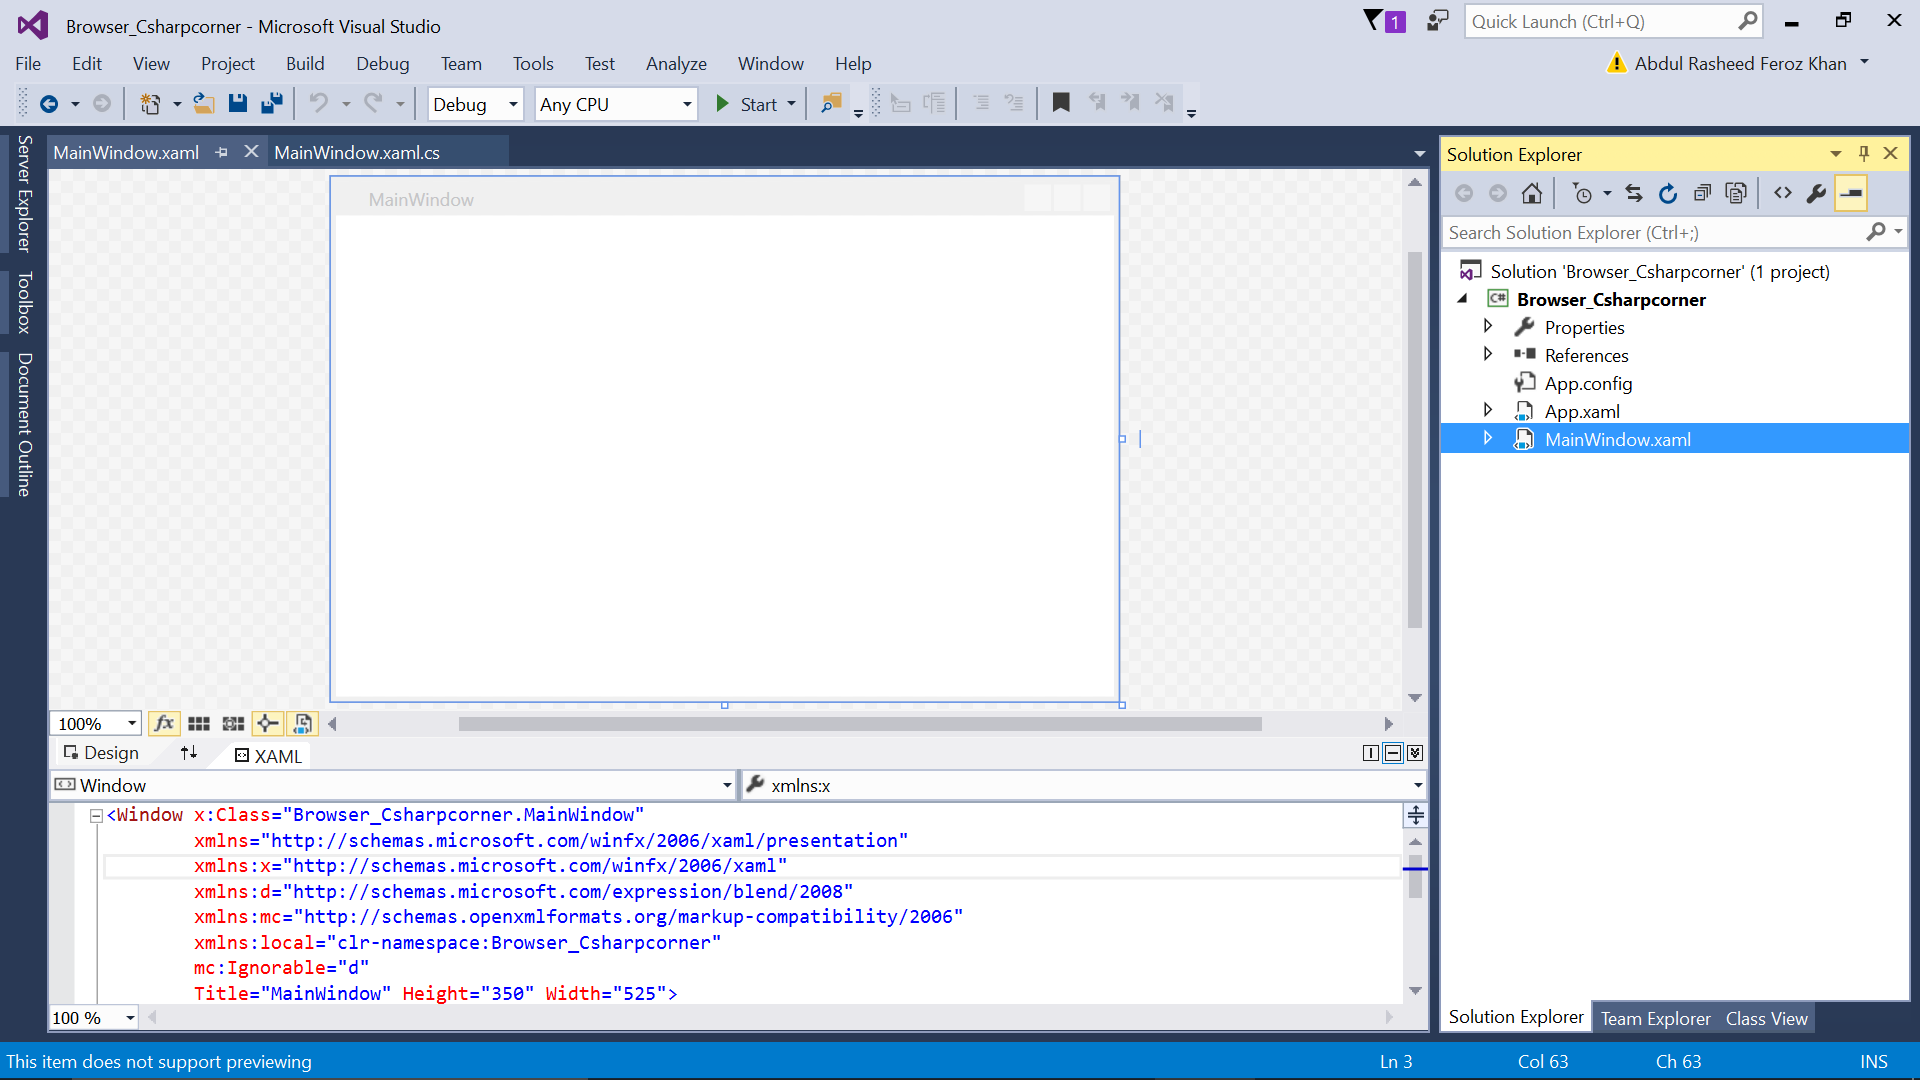Open the Build menu

[305, 63]
